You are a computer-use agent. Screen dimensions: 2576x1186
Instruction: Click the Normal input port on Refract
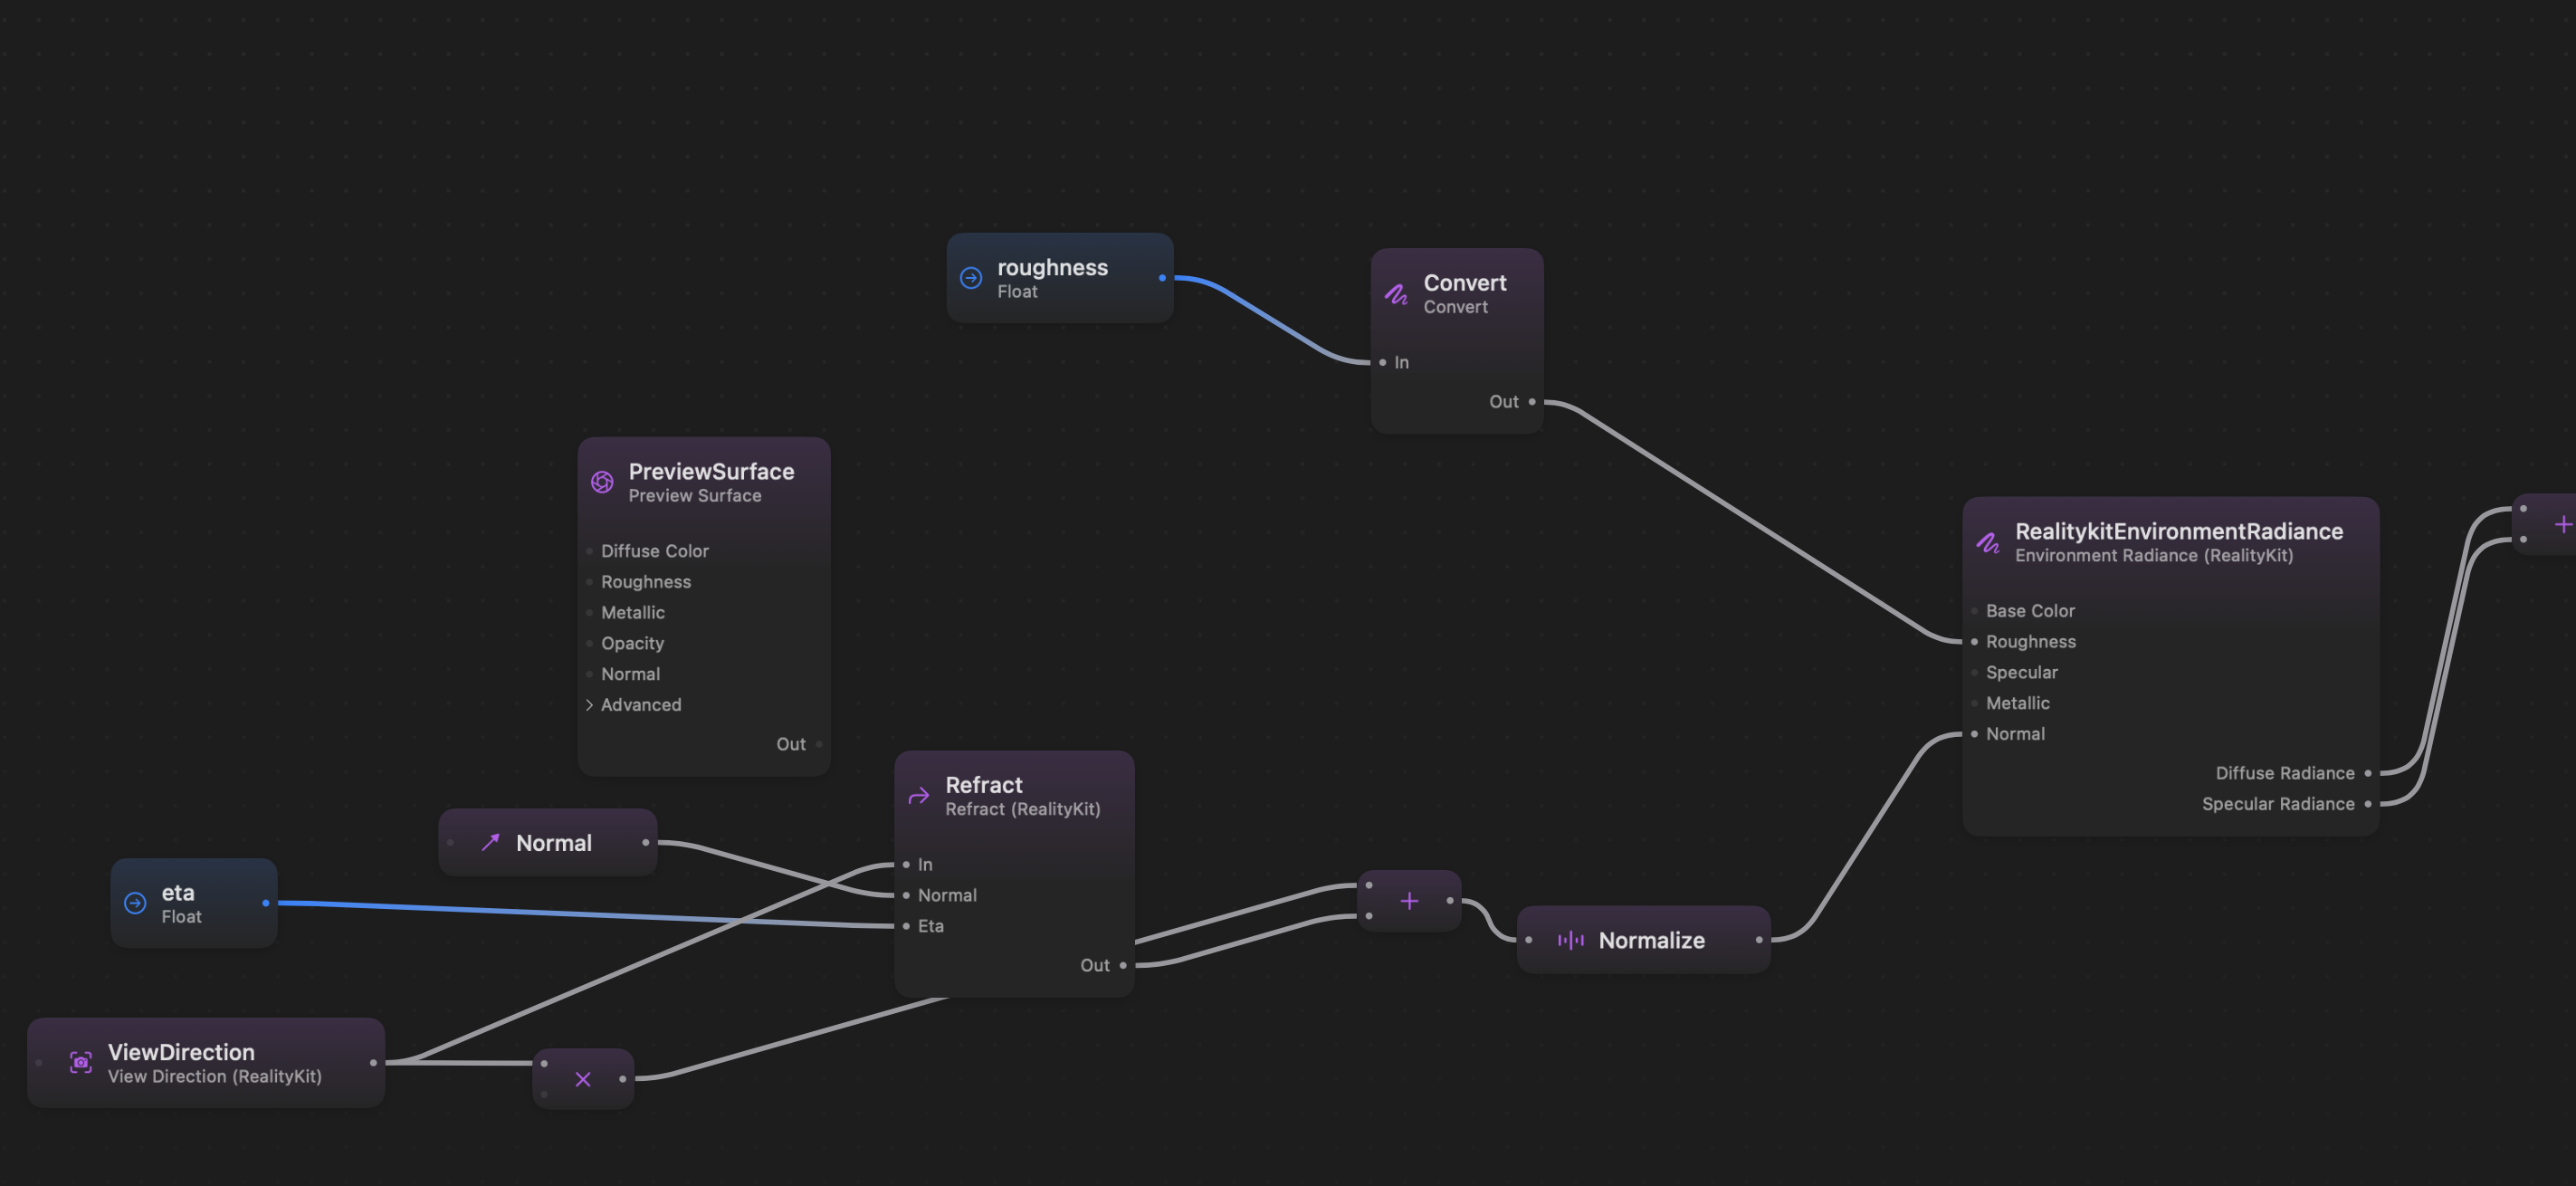click(x=905, y=895)
